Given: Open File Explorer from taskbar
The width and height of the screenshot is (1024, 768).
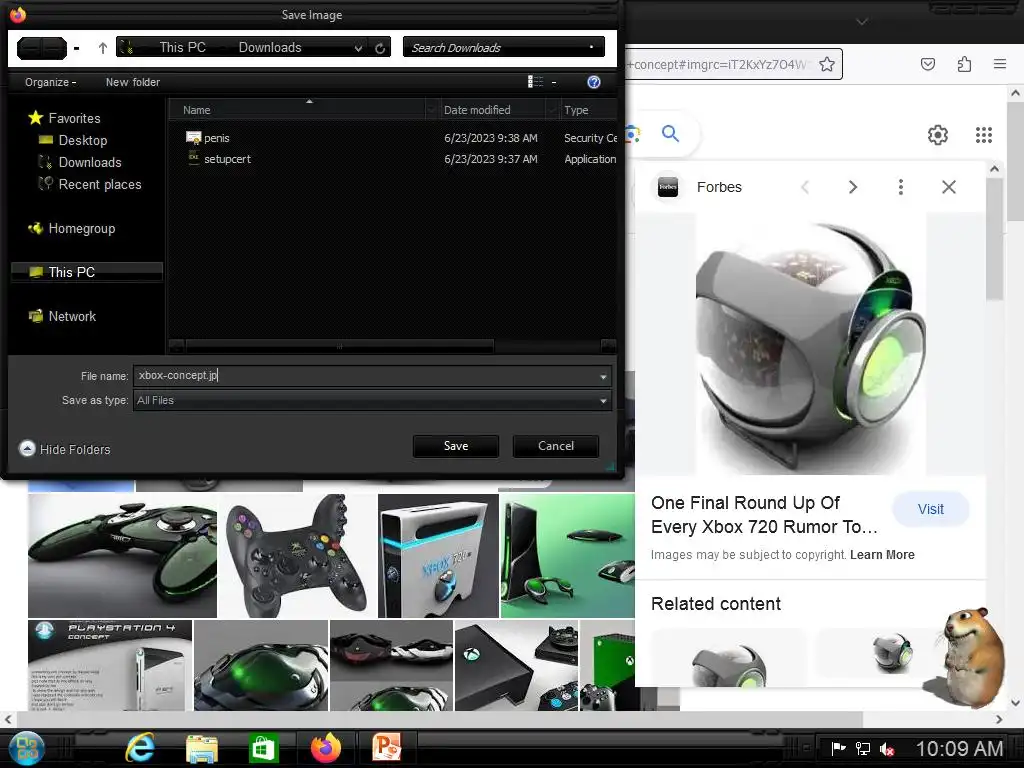Looking at the screenshot, I should click(202, 748).
